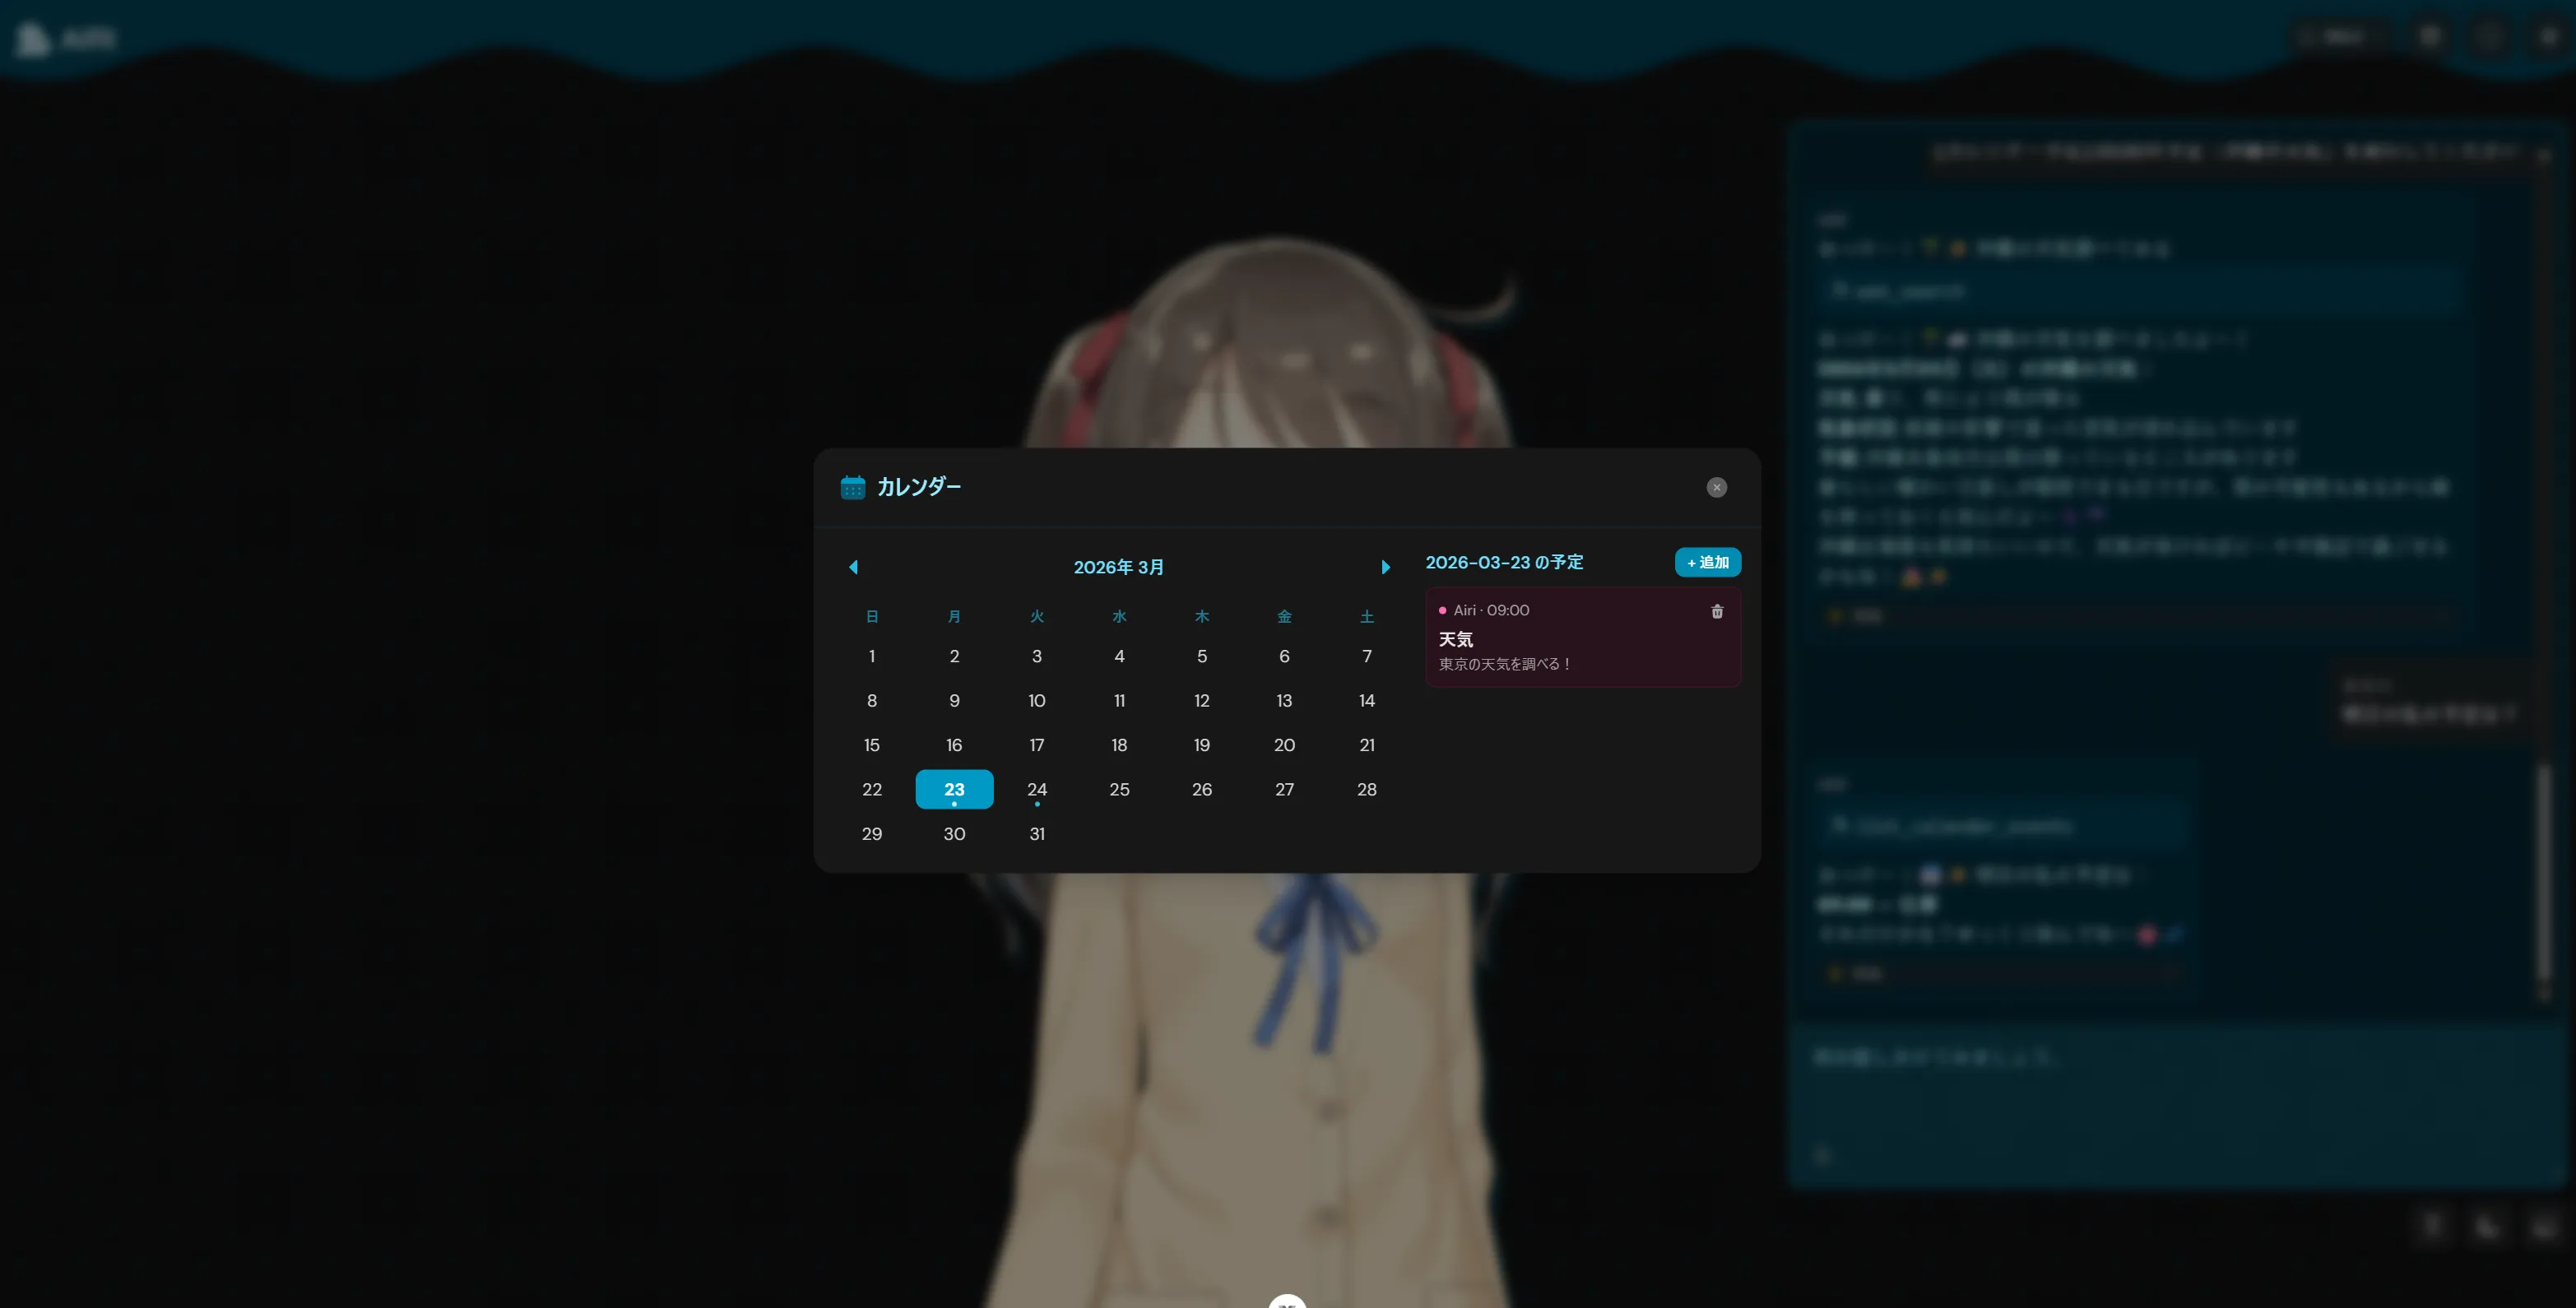The height and width of the screenshot is (1308, 2576).
Task: Select March 5 Thursday cell
Action: [1201, 656]
